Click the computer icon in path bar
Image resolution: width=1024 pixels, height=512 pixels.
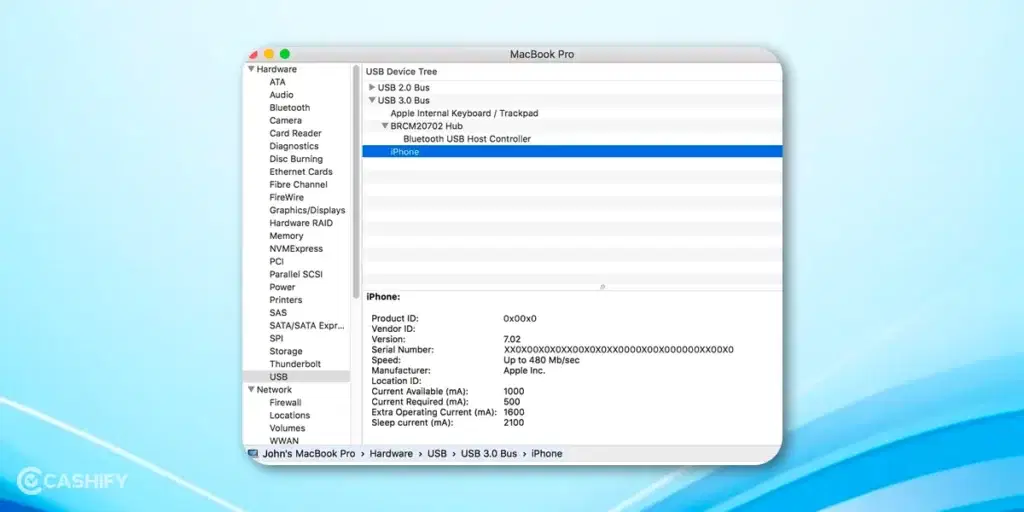click(x=253, y=453)
